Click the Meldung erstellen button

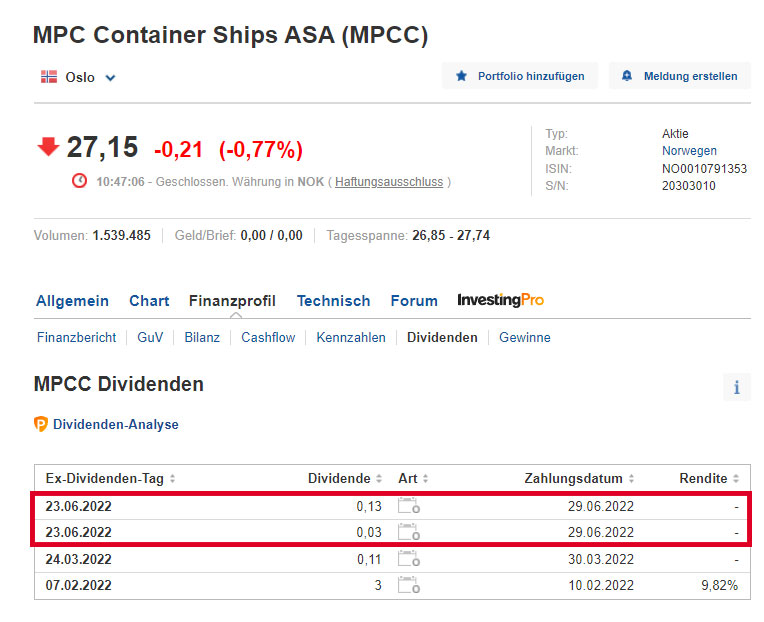(x=679, y=76)
